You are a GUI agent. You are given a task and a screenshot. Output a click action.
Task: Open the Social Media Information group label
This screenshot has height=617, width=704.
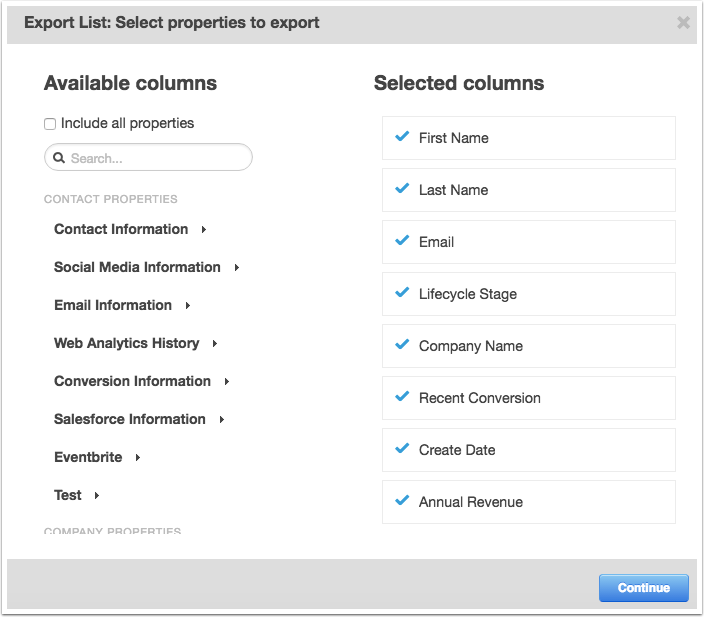[x=137, y=267]
